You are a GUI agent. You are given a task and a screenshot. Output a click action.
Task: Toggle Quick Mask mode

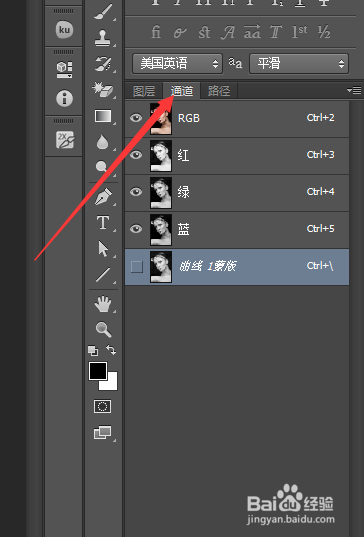(x=102, y=407)
